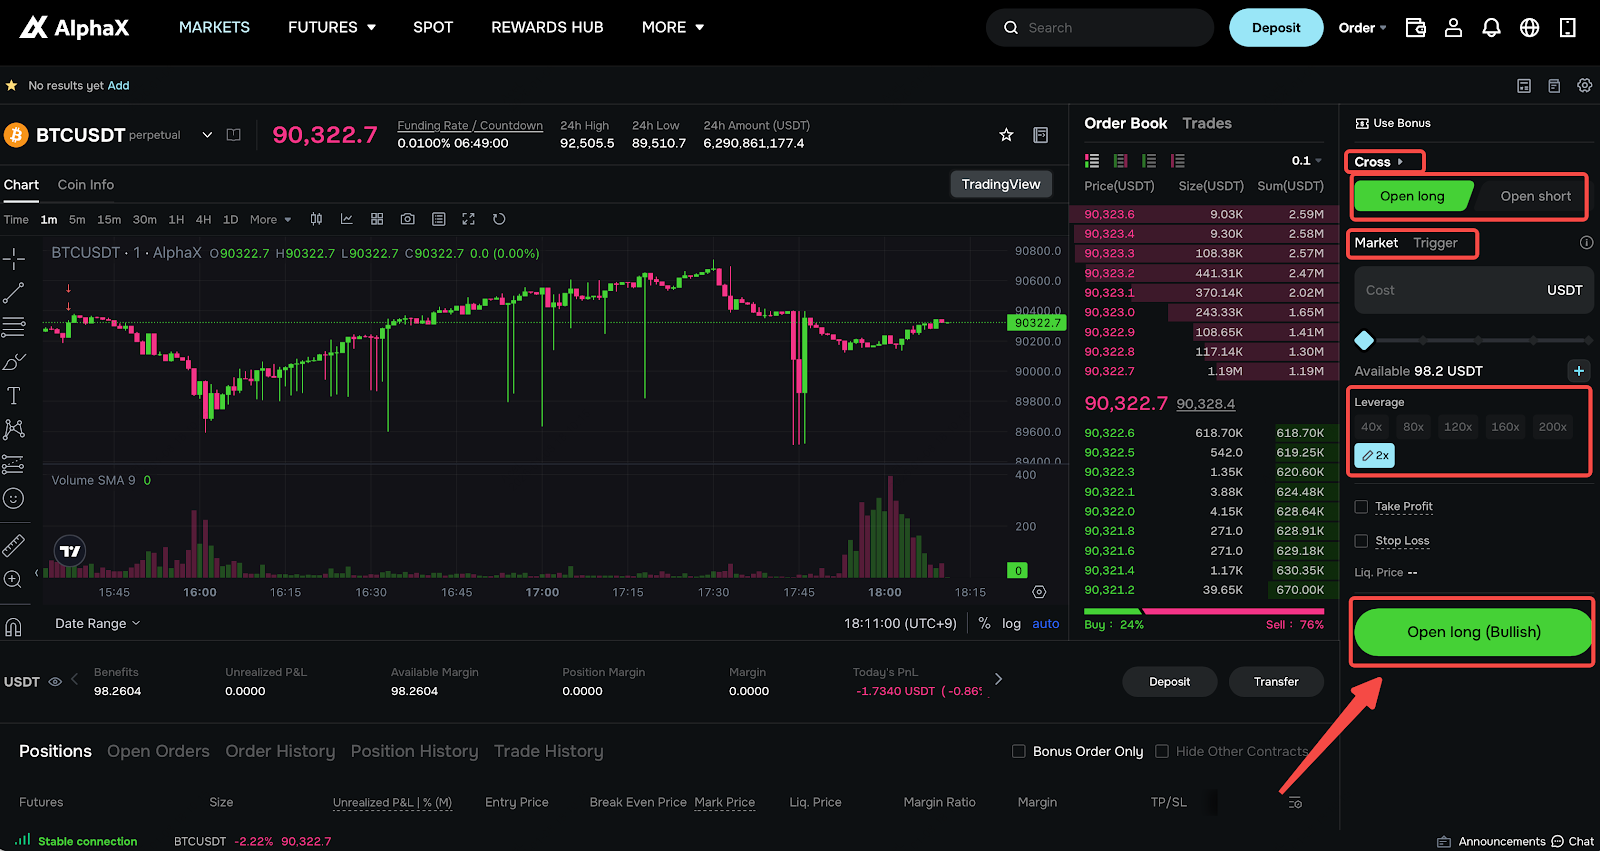Open notifications bell icon
Image resolution: width=1600 pixels, height=851 pixels.
pos(1491,28)
